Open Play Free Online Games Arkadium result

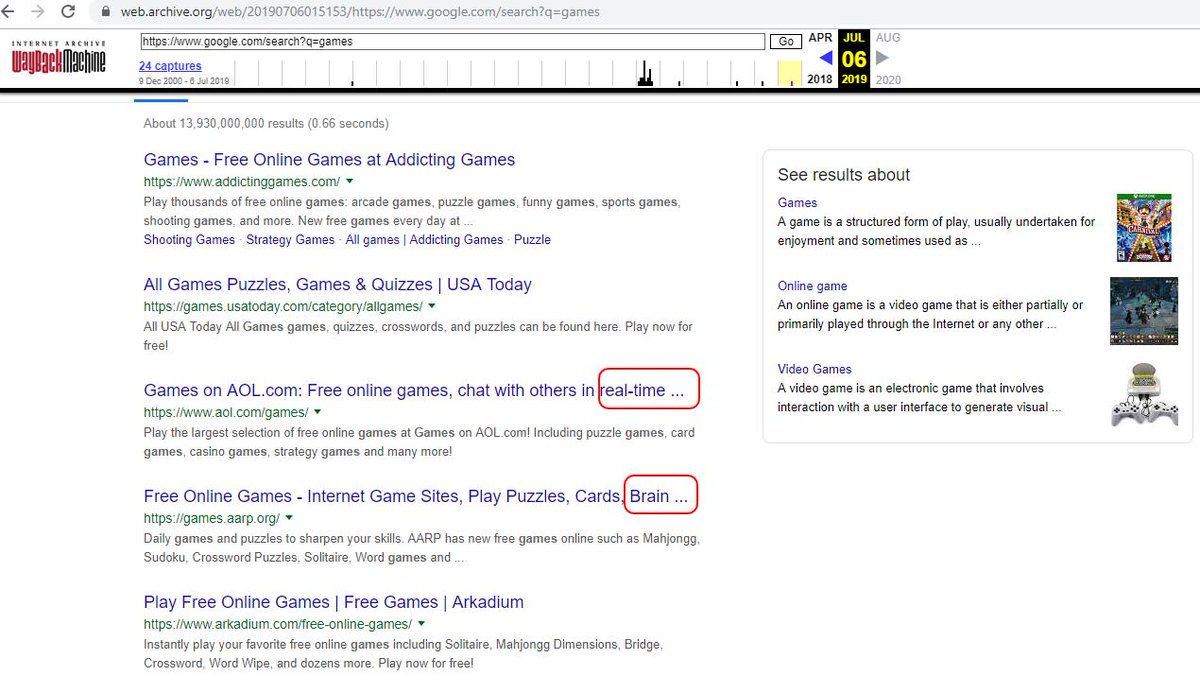pos(334,602)
